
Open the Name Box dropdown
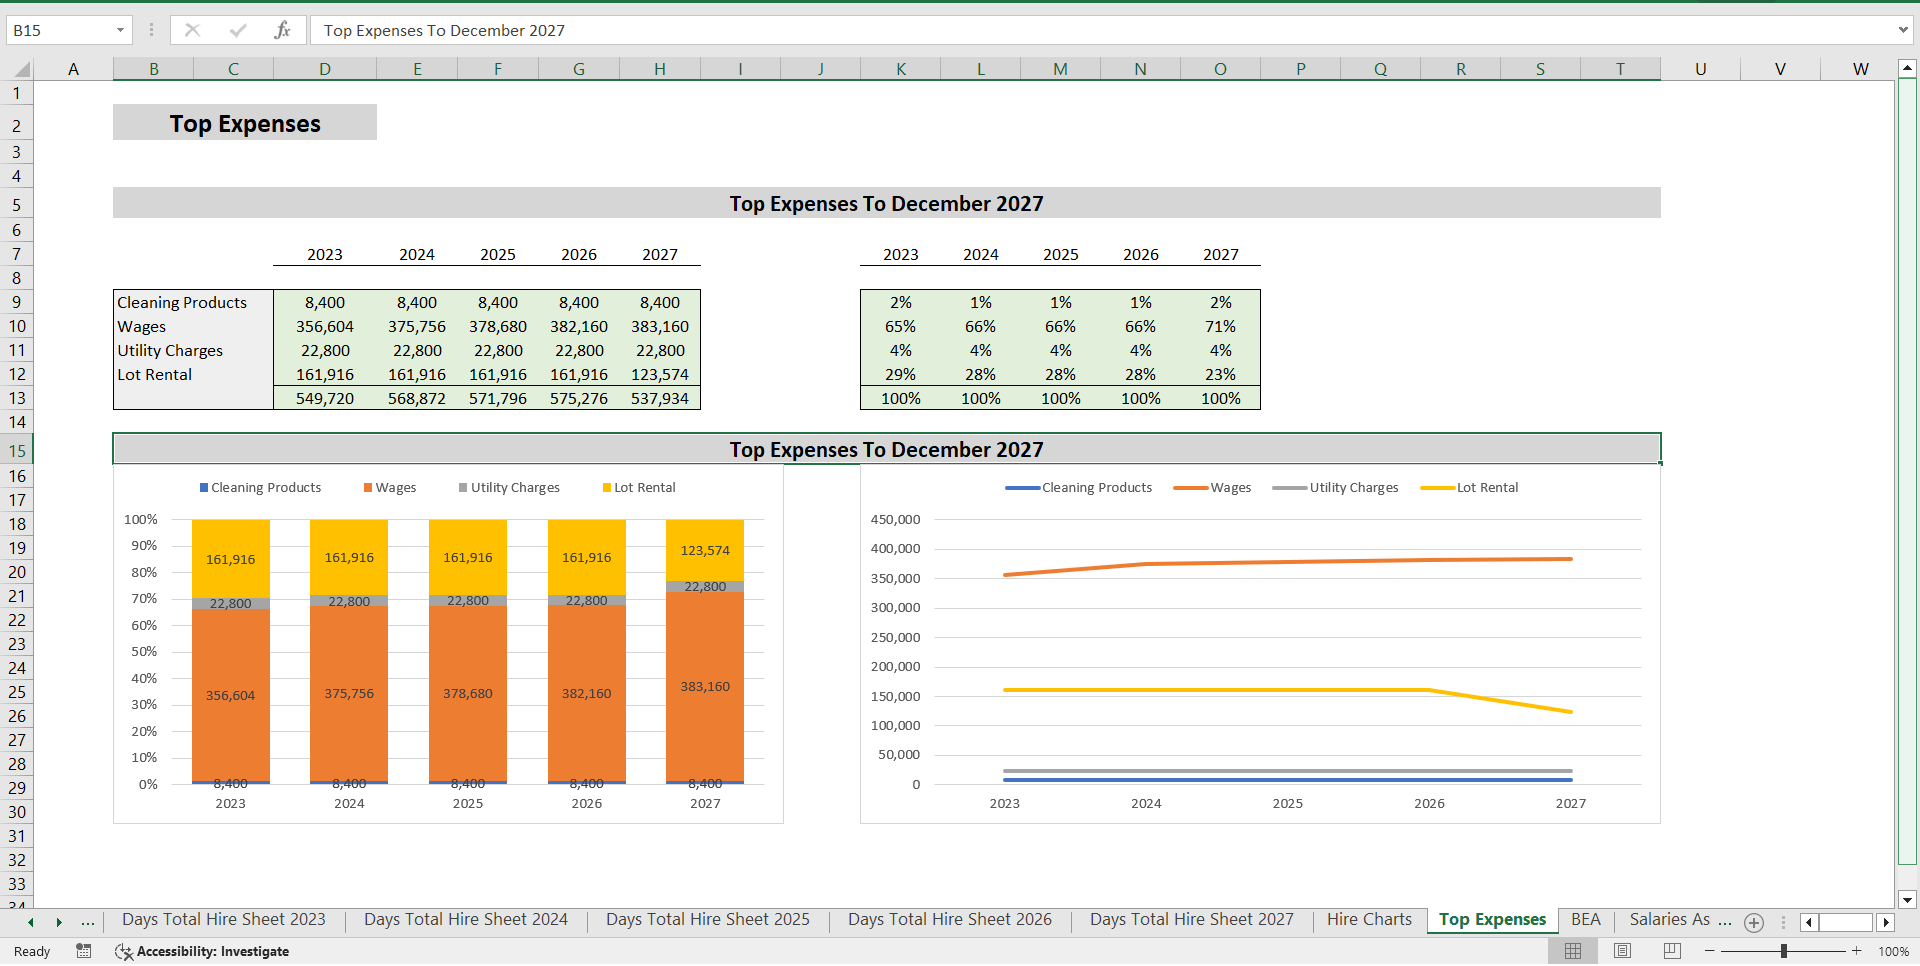tap(119, 30)
